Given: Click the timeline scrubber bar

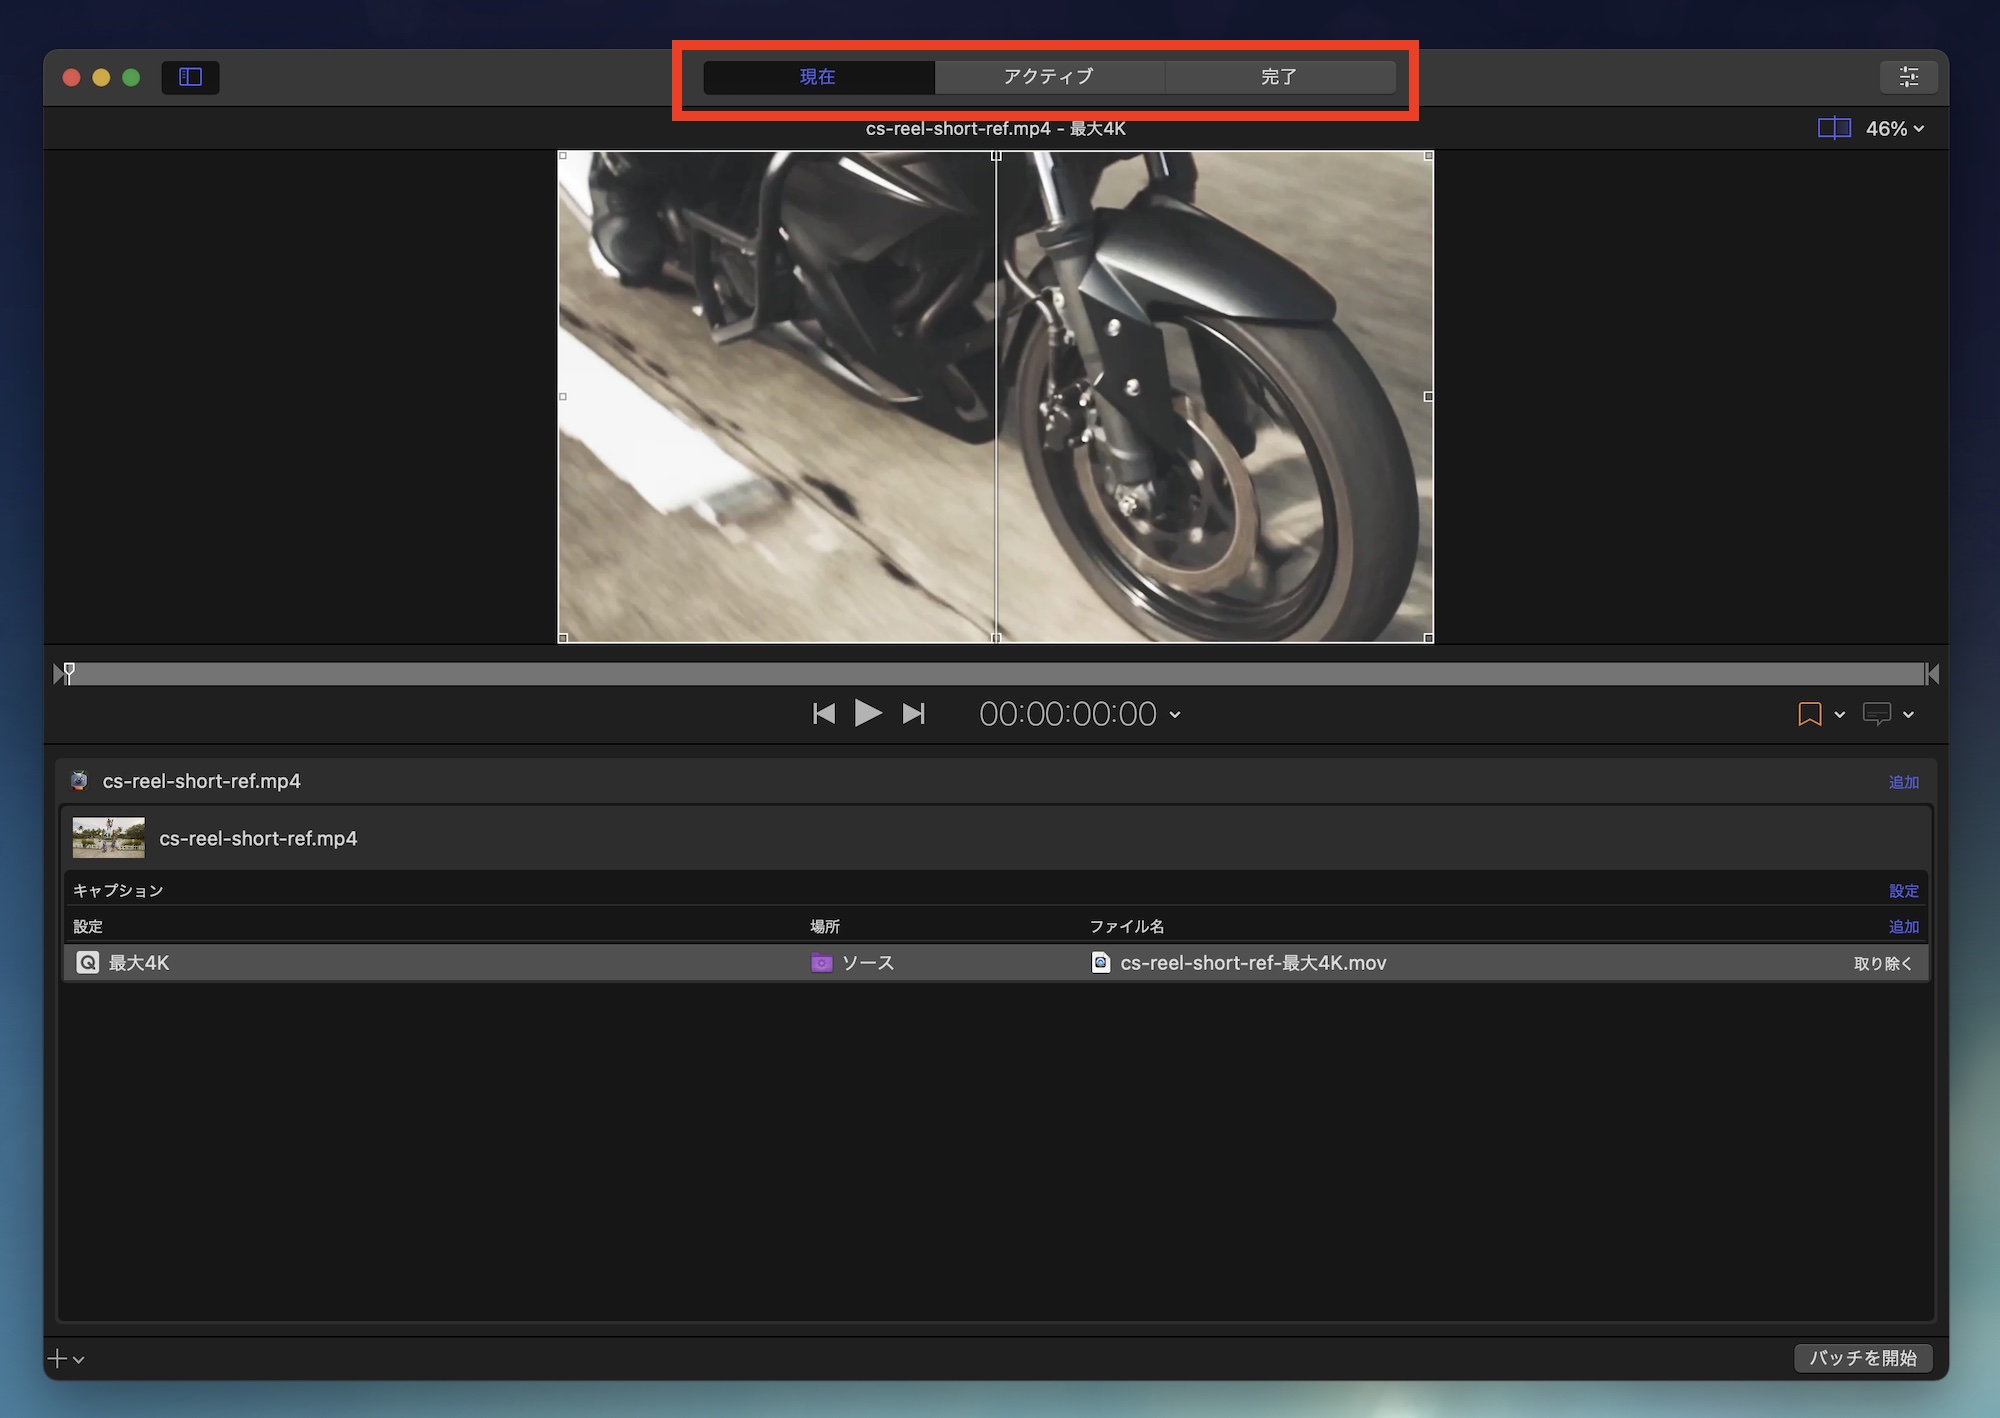Looking at the screenshot, I should (995, 674).
